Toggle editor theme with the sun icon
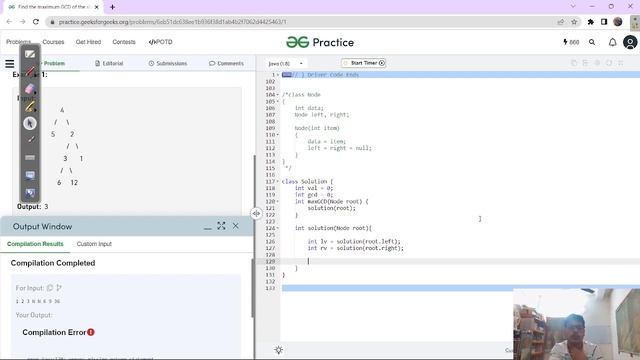 279,350
